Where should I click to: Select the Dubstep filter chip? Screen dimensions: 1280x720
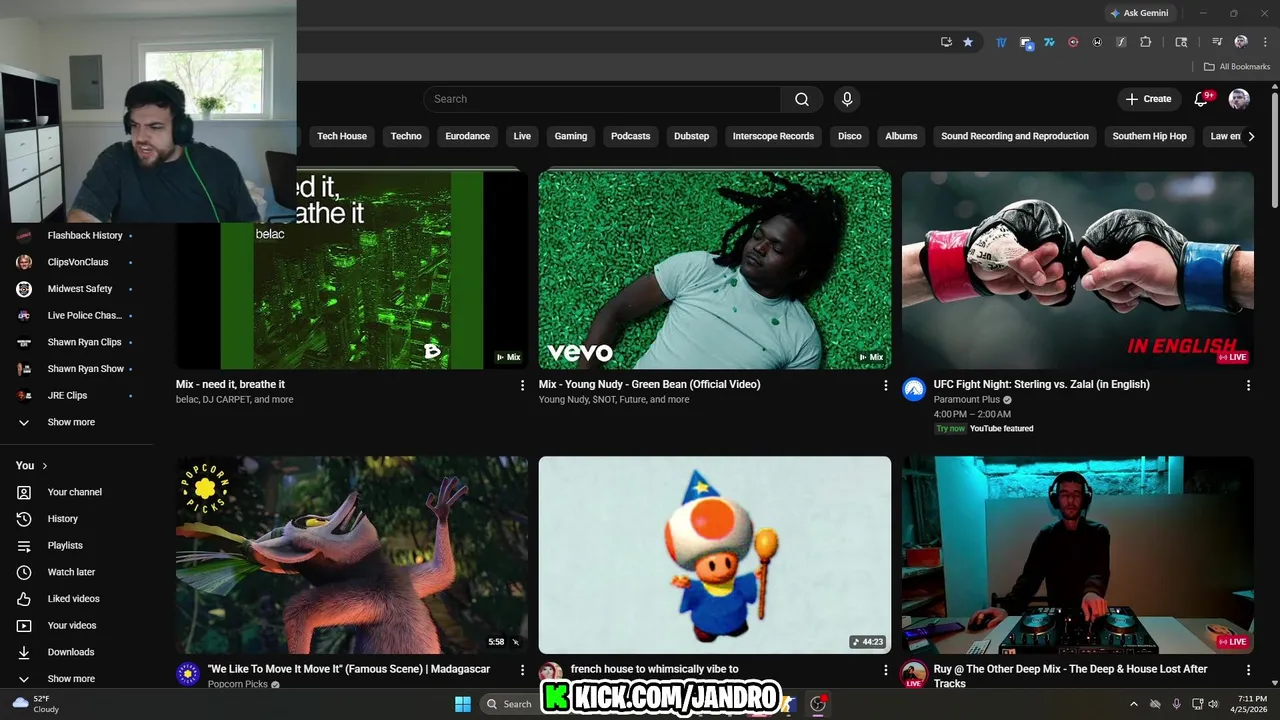click(x=691, y=136)
